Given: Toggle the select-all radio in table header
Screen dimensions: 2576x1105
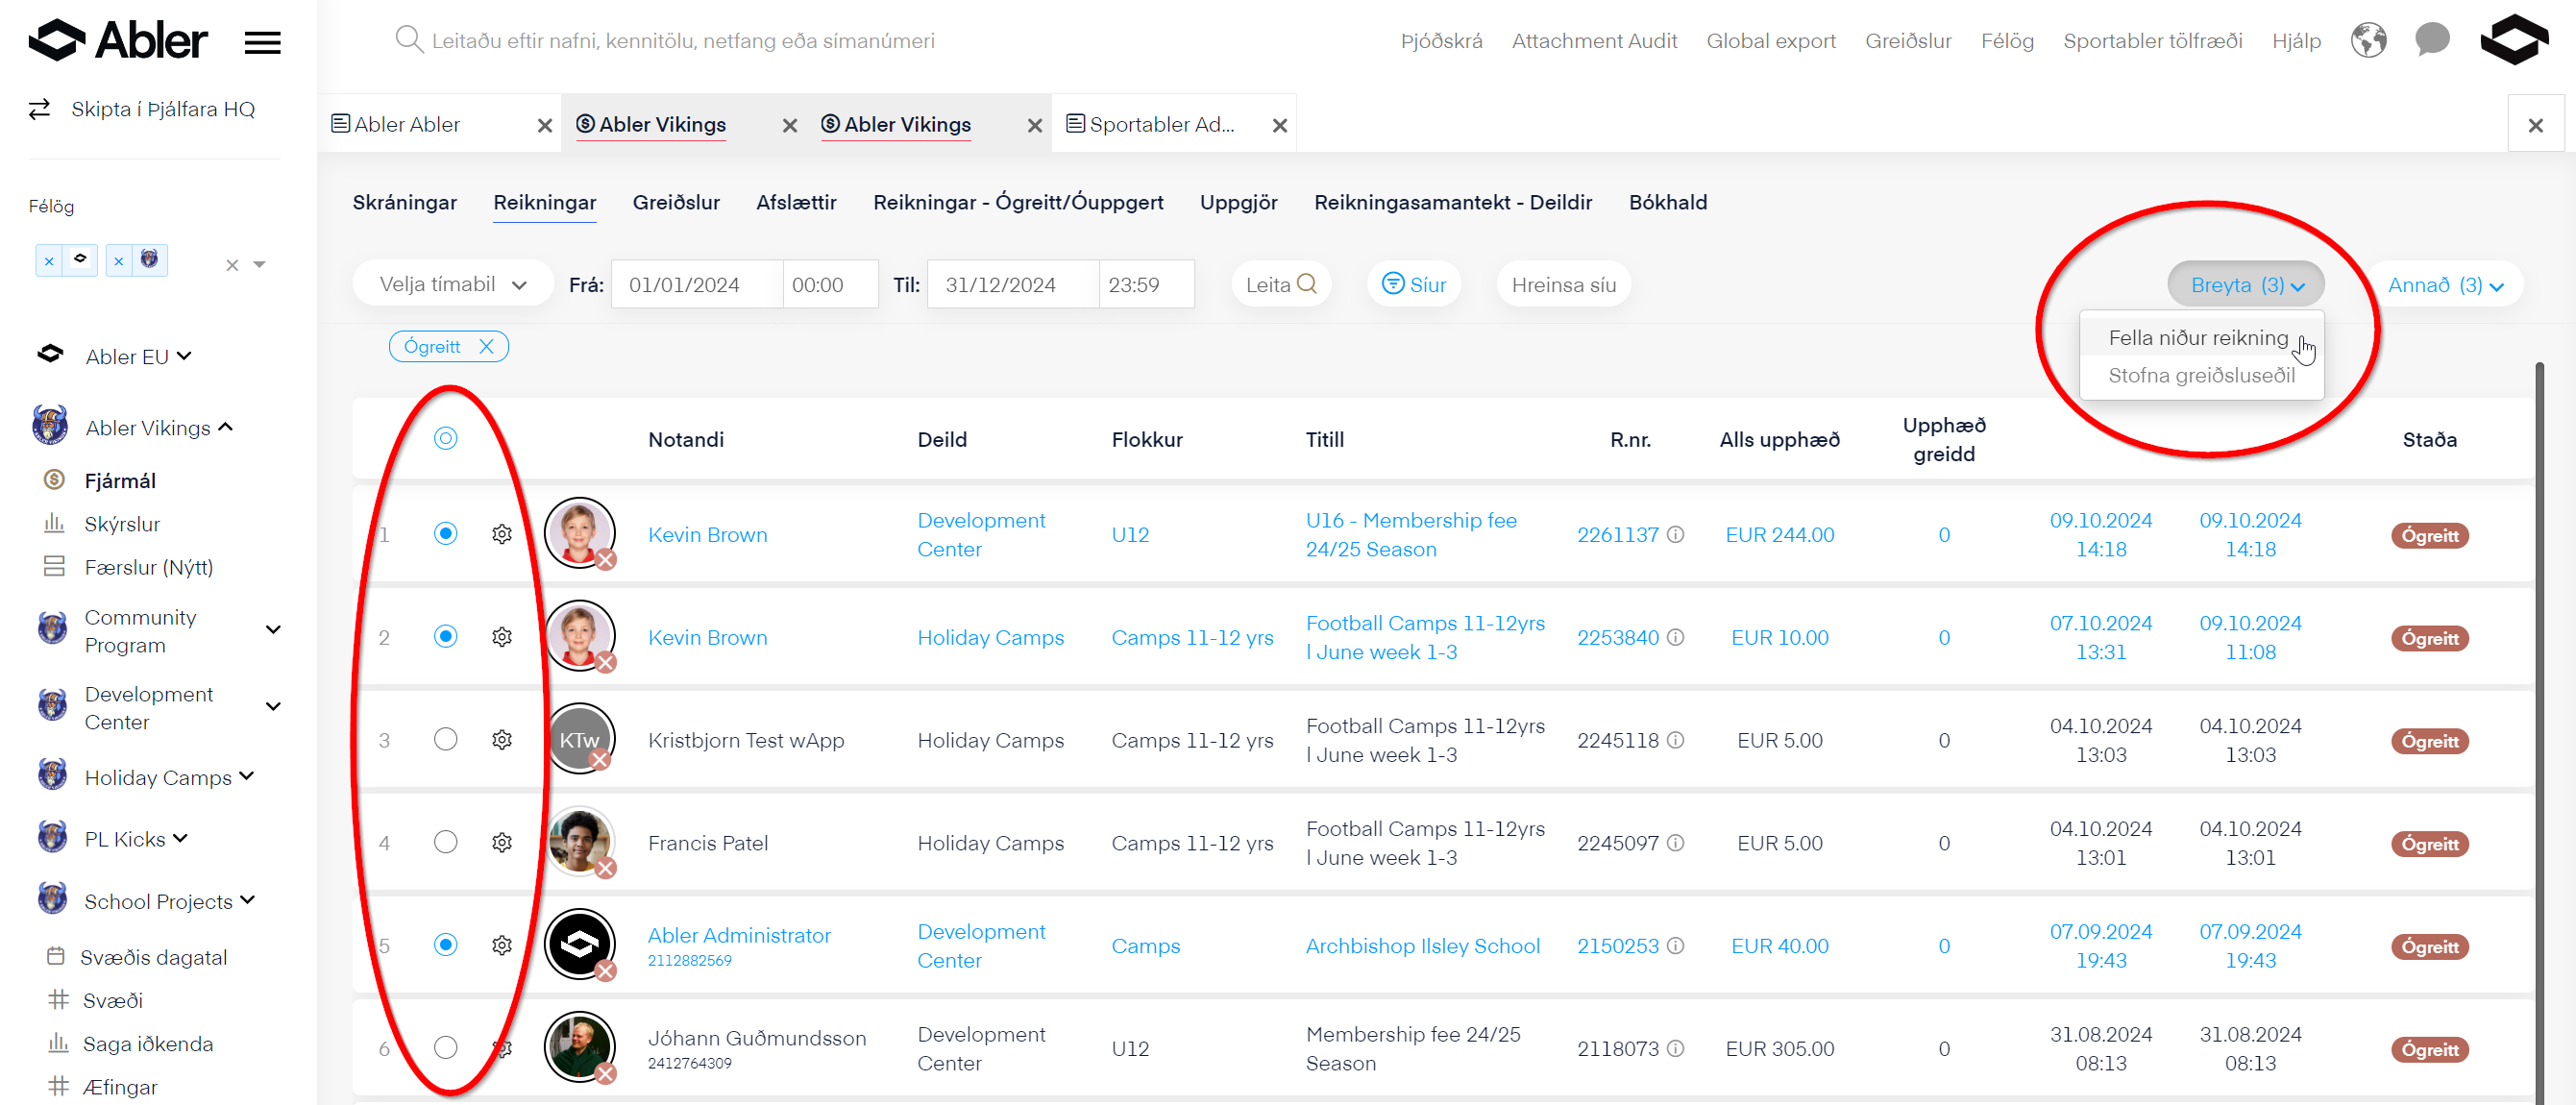Looking at the screenshot, I should coord(445,438).
